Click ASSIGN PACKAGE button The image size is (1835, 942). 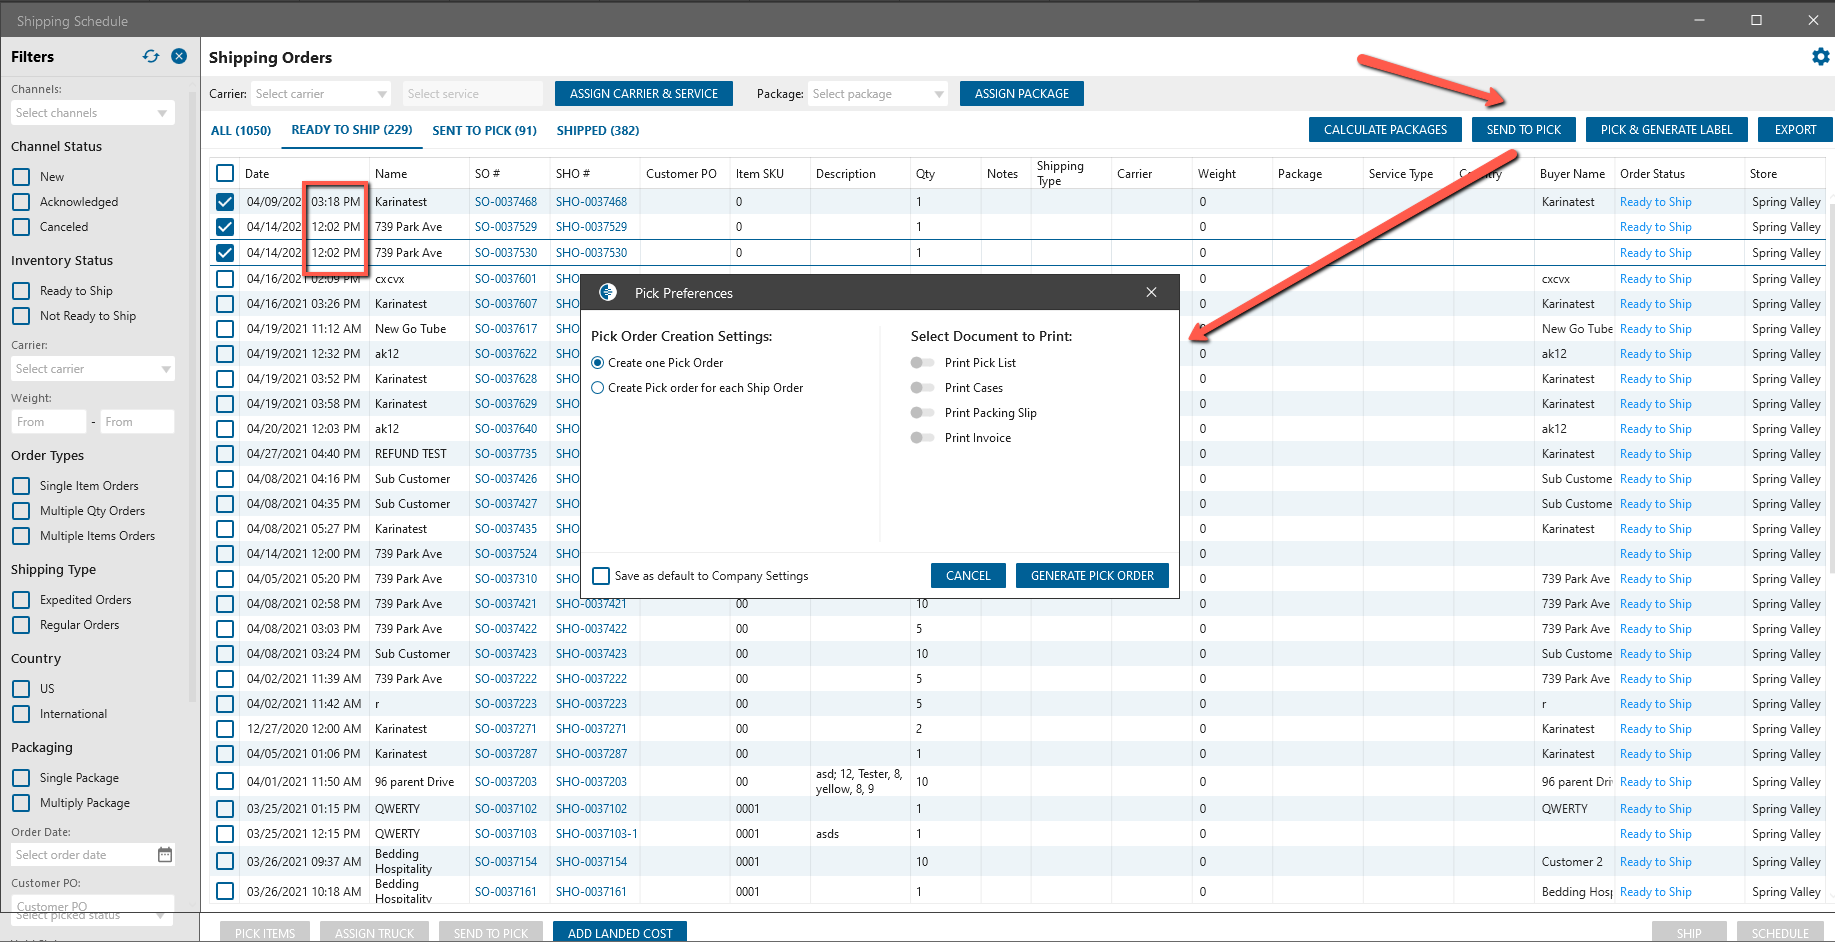coord(1022,94)
